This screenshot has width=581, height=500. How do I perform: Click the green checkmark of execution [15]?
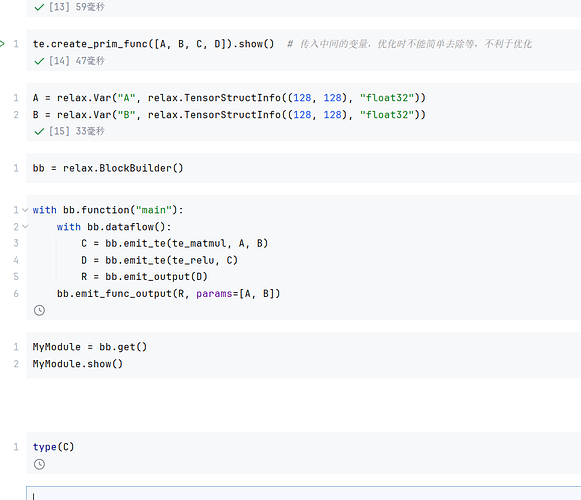[39, 131]
